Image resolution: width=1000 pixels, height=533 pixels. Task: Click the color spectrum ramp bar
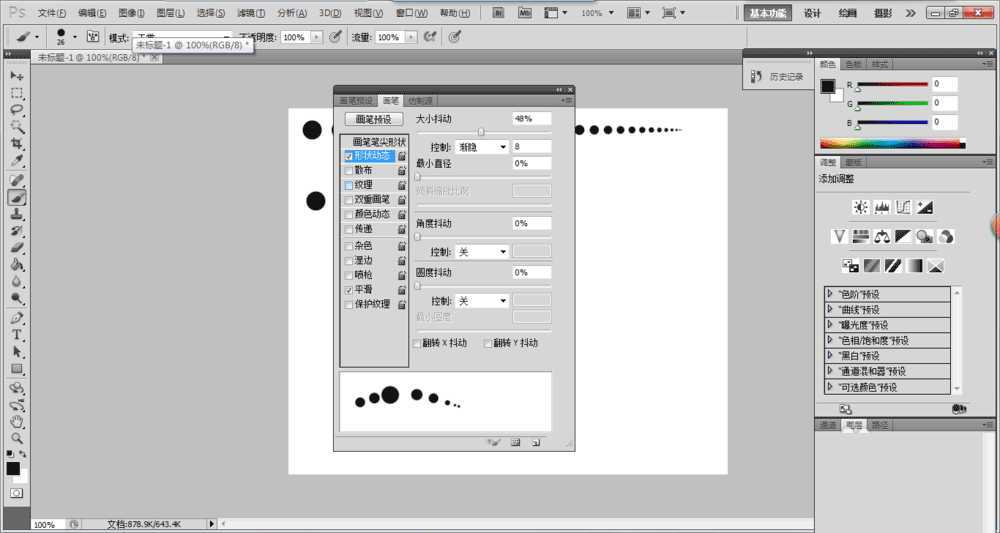(892, 144)
